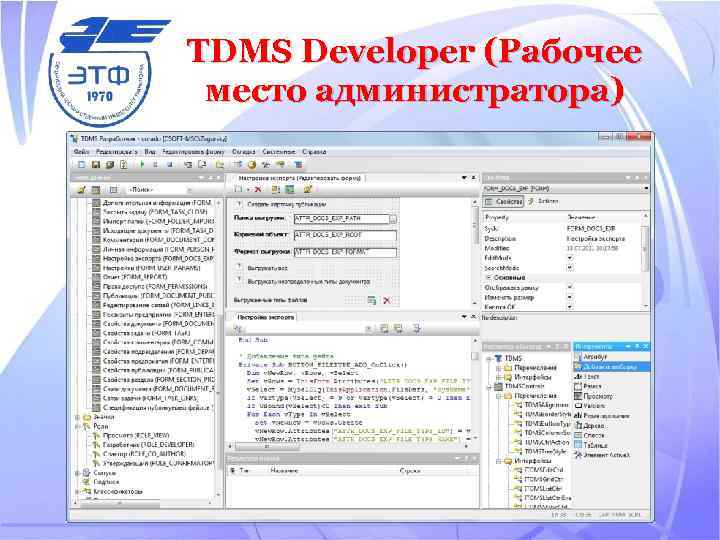Open the Вид menu
This screenshot has width=720, height=540.
[x=150, y=152]
